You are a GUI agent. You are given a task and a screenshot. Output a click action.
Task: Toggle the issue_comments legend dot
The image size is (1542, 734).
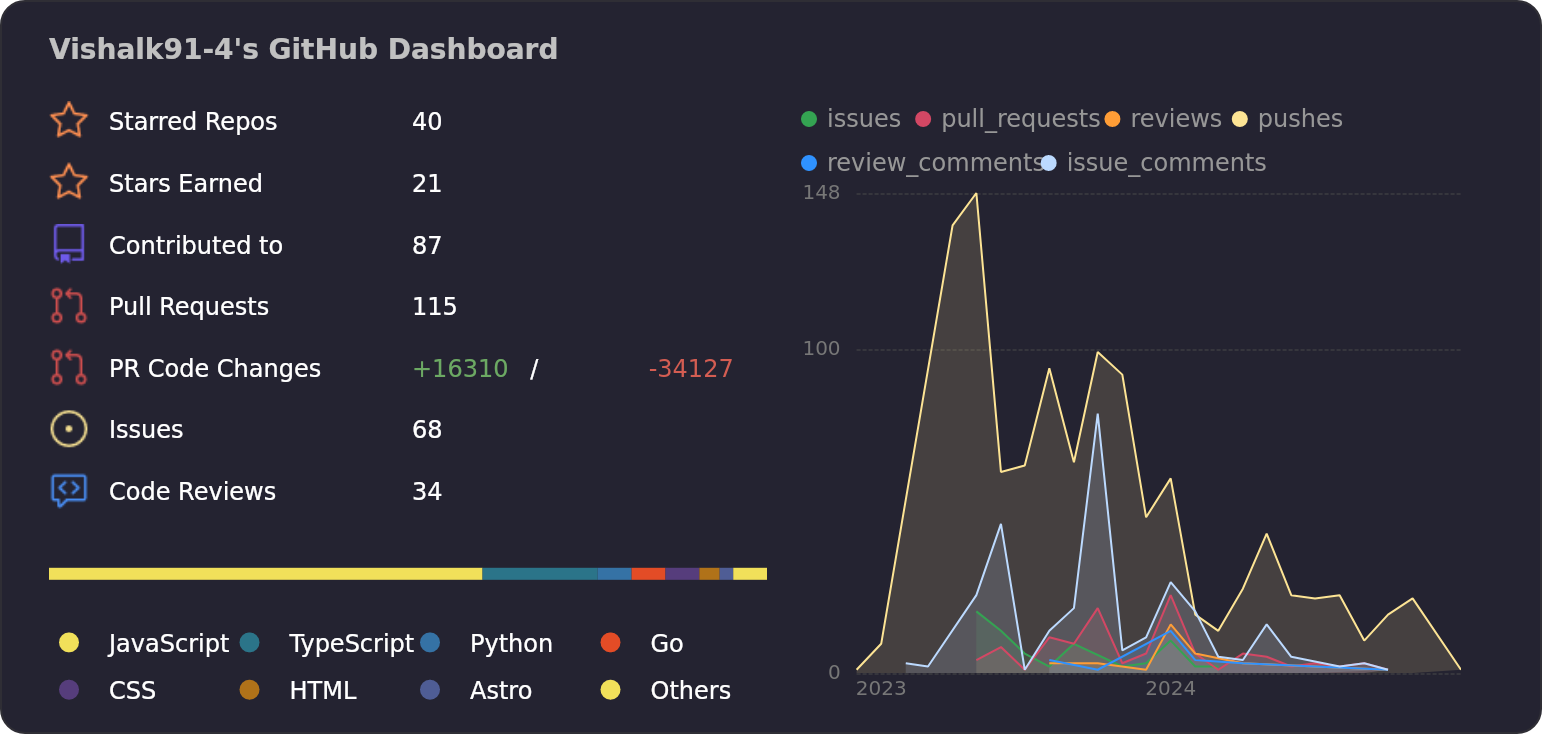pos(1048,163)
